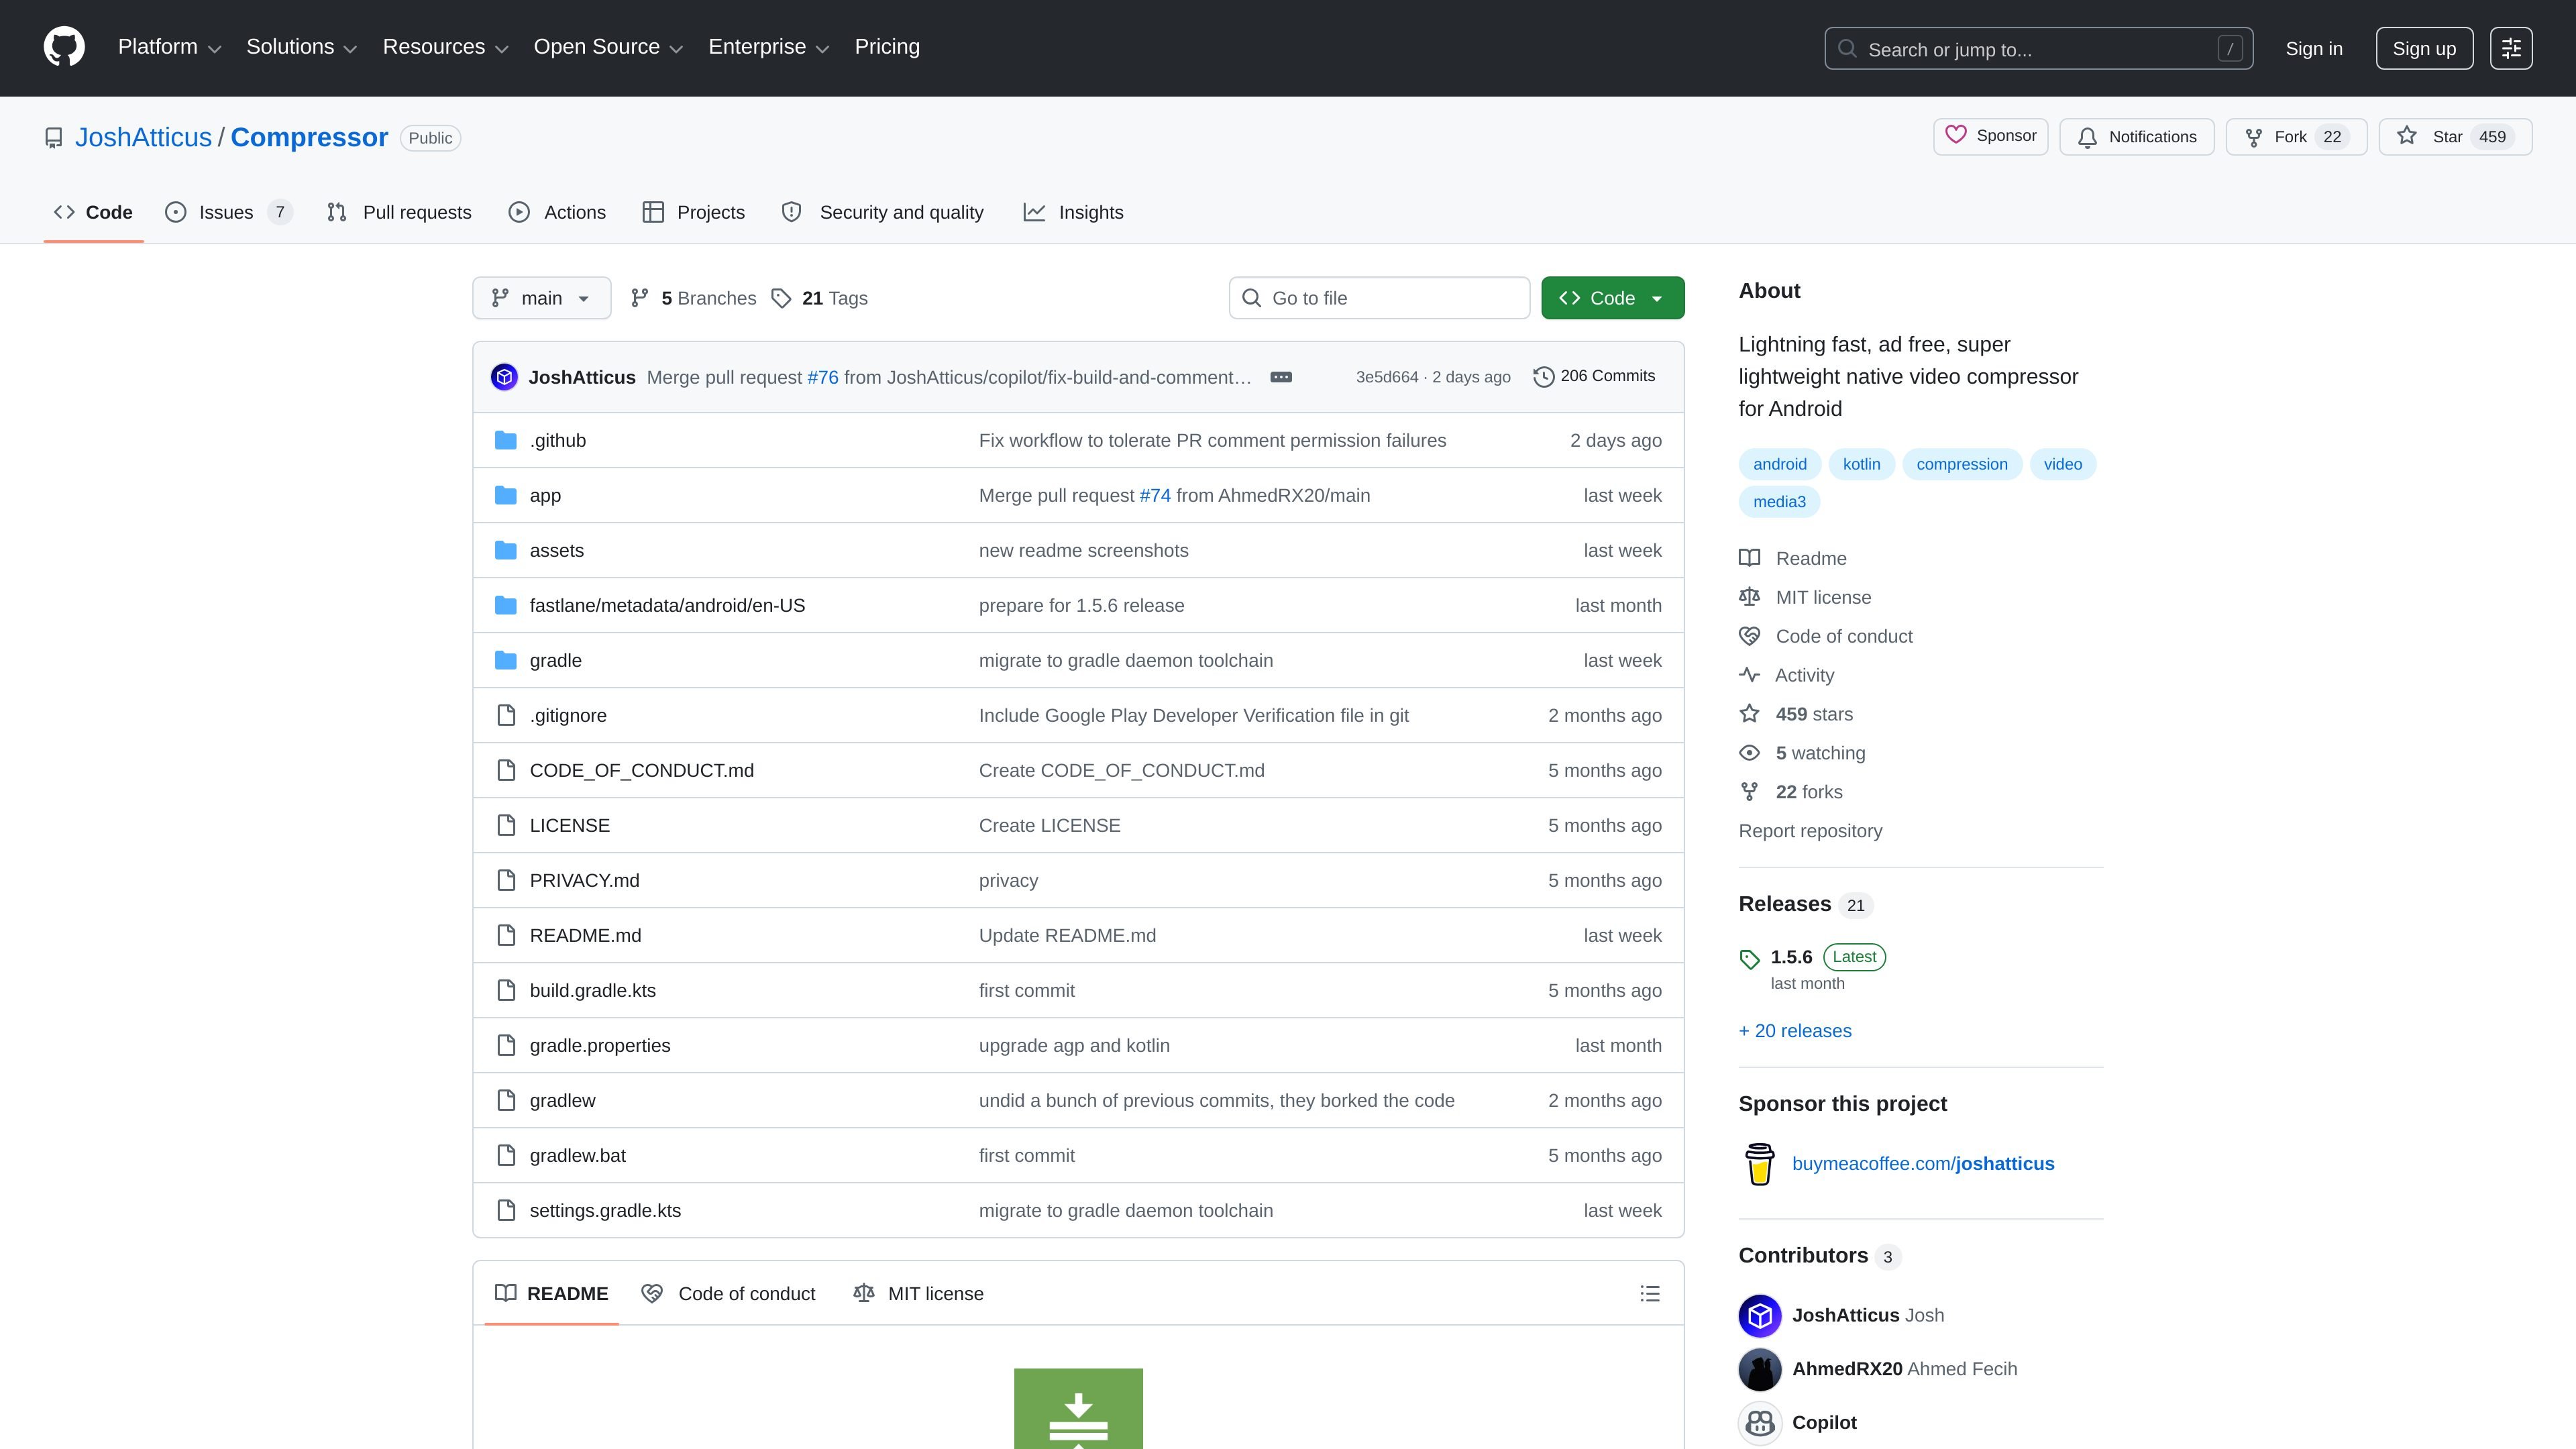
Task: Switch to the Projects tab
Action: click(x=693, y=212)
